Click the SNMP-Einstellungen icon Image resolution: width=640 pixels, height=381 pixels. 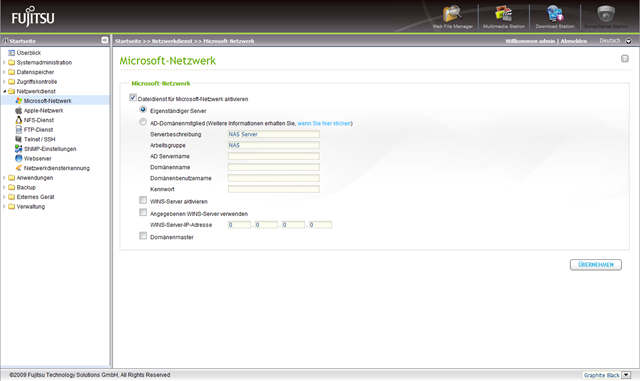click(x=19, y=149)
